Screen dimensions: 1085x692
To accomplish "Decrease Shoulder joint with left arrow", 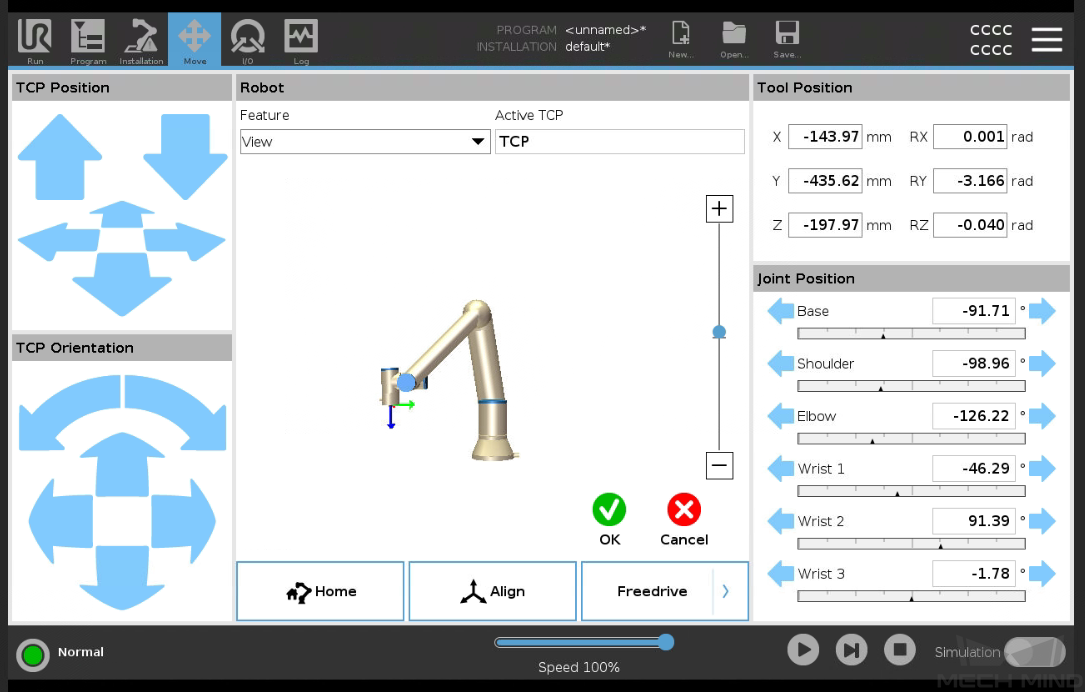I will point(781,363).
